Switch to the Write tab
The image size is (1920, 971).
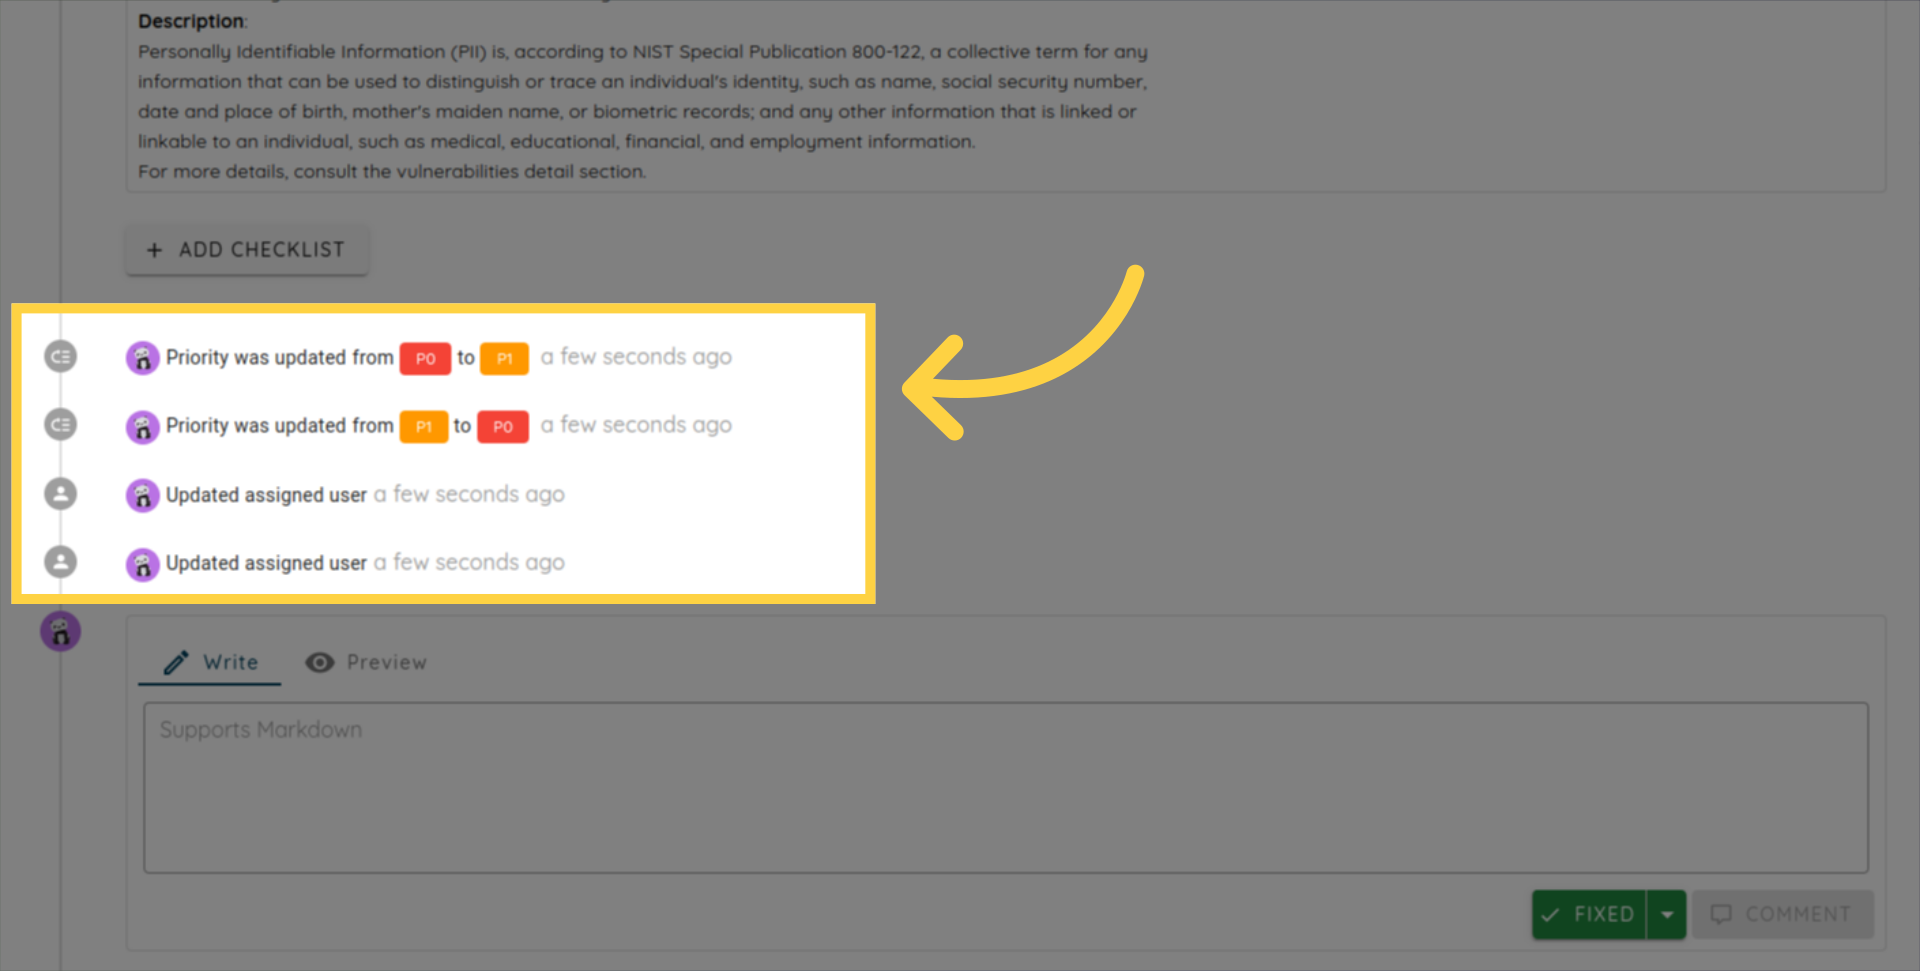click(x=210, y=662)
